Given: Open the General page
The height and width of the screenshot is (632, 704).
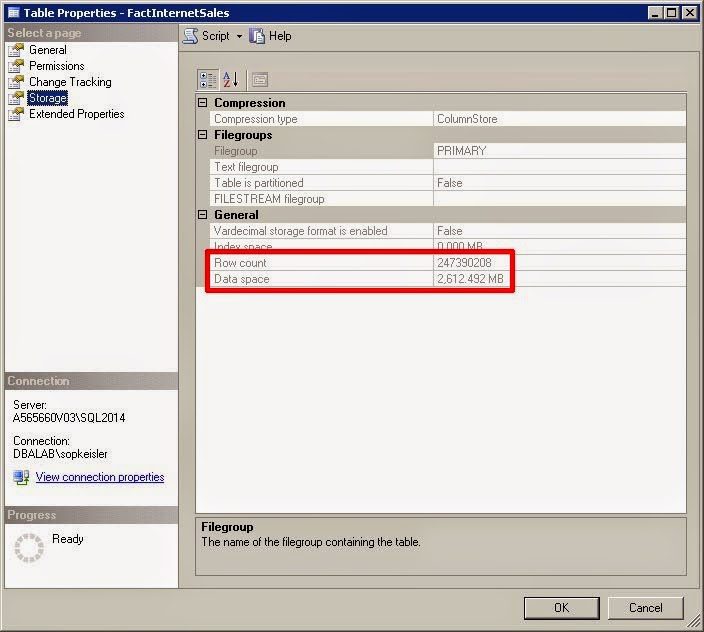Looking at the screenshot, I should point(48,50).
